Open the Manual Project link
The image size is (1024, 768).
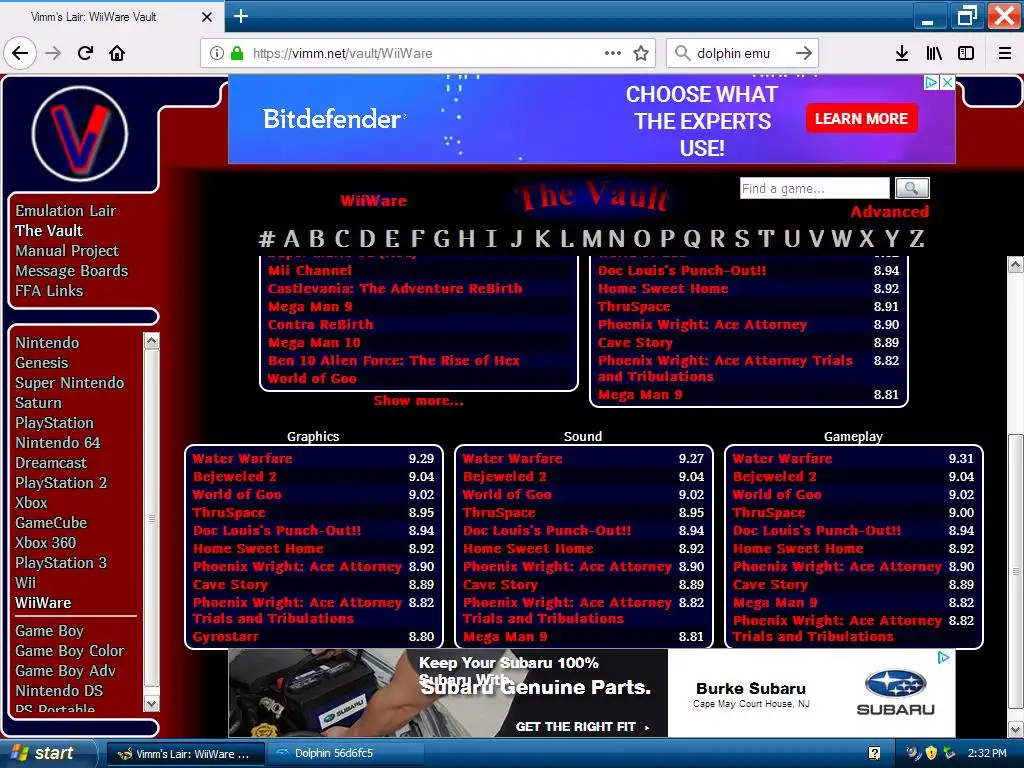pyautogui.click(x=67, y=251)
